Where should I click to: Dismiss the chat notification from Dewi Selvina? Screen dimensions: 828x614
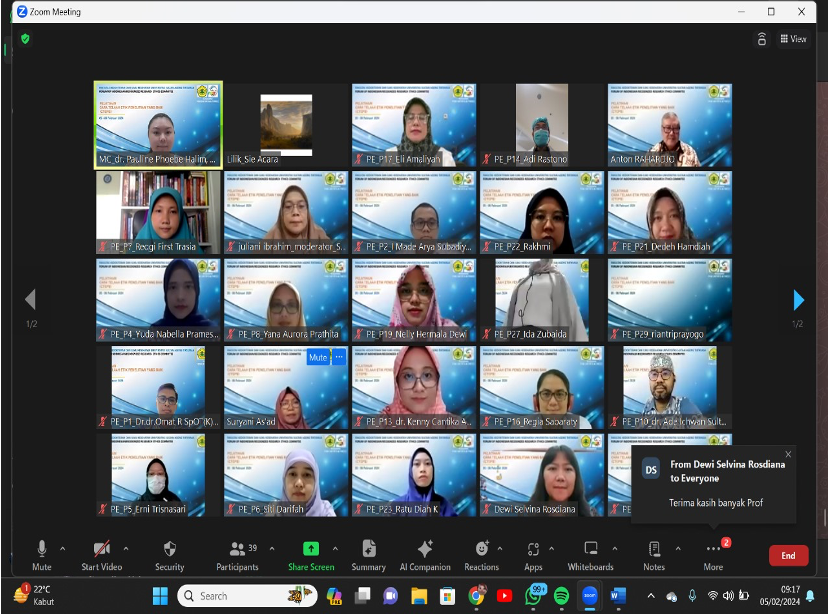pos(788,454)
